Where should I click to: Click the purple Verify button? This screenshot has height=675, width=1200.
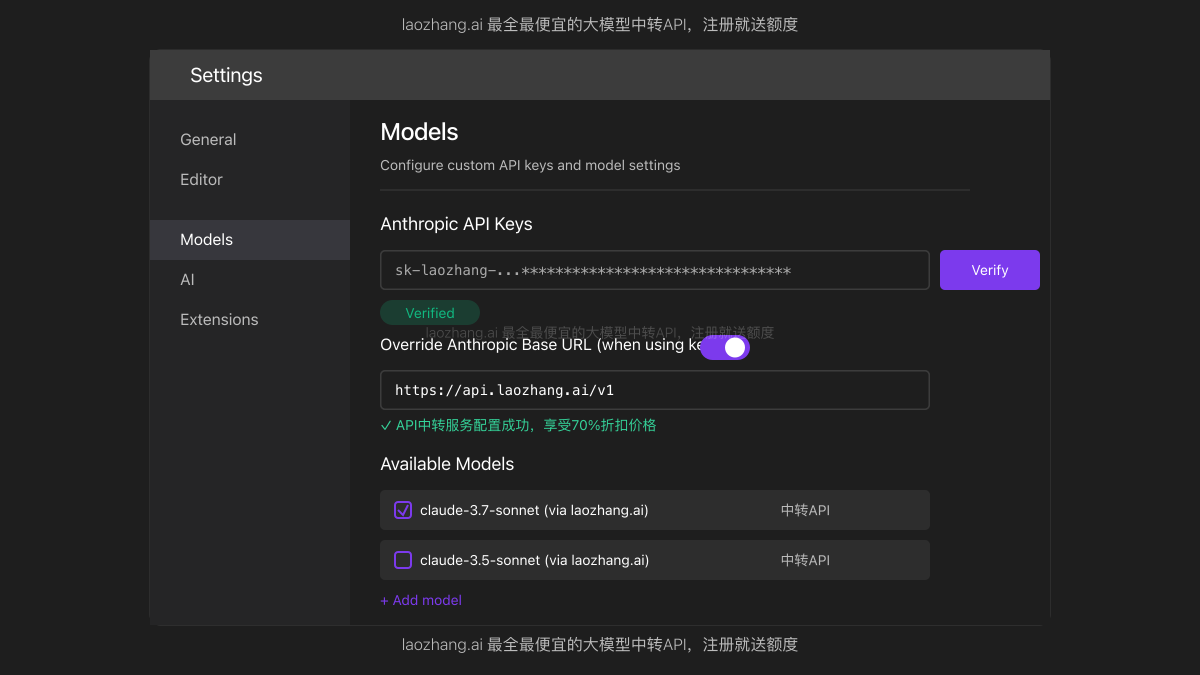coord(990,270)
